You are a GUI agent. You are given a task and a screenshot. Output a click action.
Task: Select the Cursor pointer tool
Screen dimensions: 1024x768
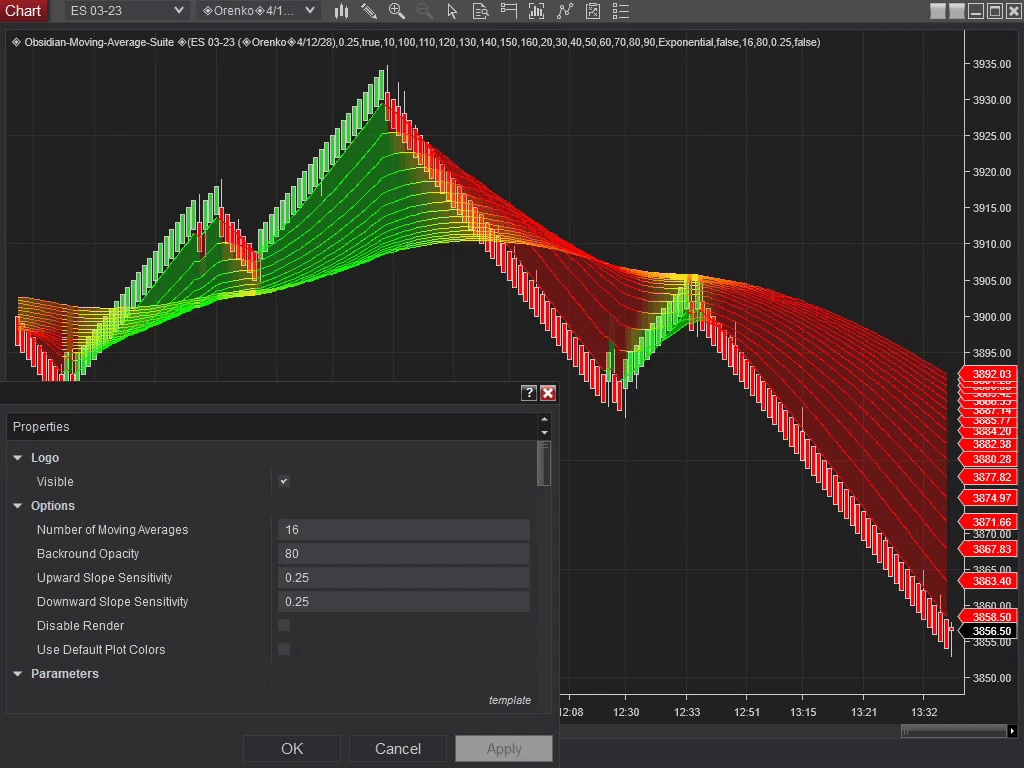pyautogui.click(x=453, y=11)
